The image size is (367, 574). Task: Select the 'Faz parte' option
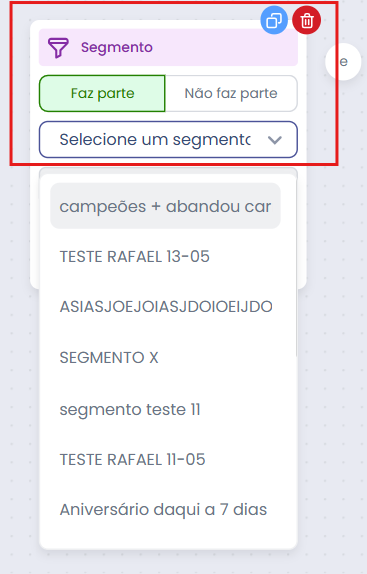[x=102, y=93]
